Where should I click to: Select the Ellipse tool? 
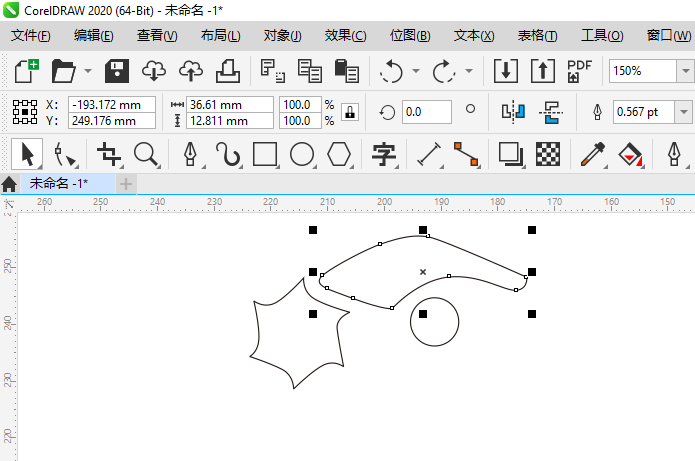click(x=302, y=154)
